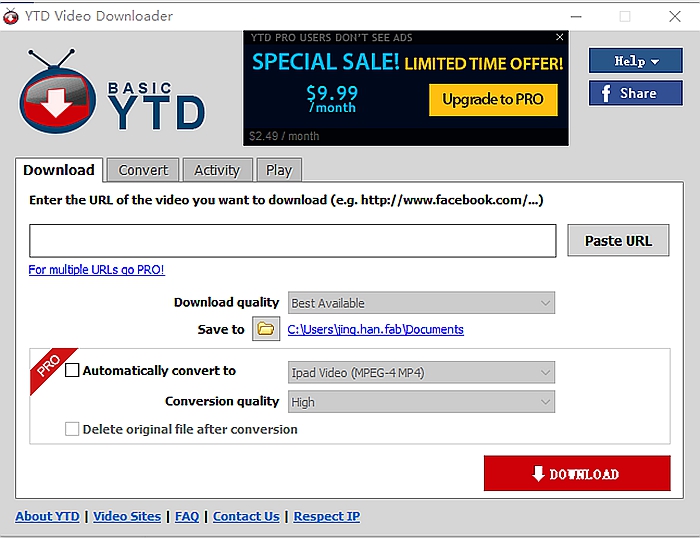Click the YTD title bar app icon
This screenshot has height=538, width=700.
(10, 17)
